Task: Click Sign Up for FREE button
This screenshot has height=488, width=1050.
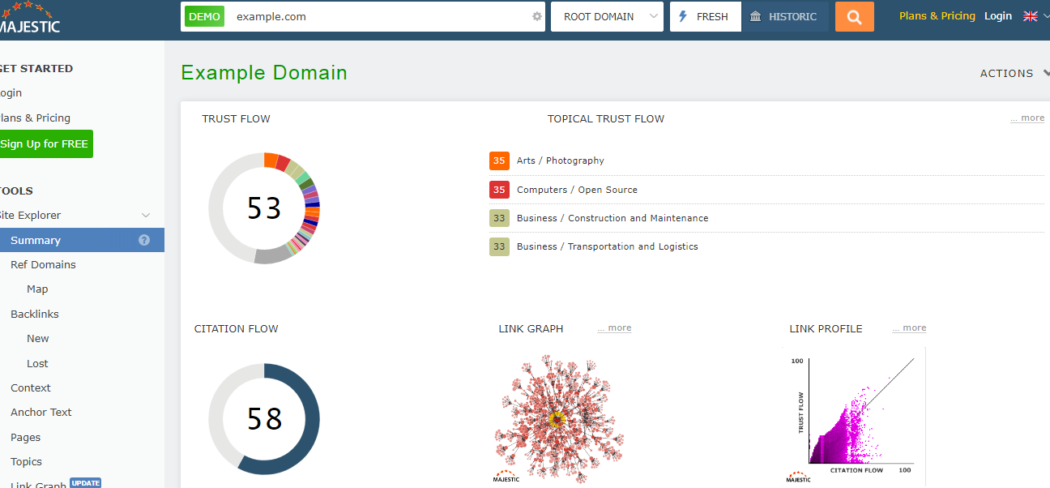Action: [45, 144]
